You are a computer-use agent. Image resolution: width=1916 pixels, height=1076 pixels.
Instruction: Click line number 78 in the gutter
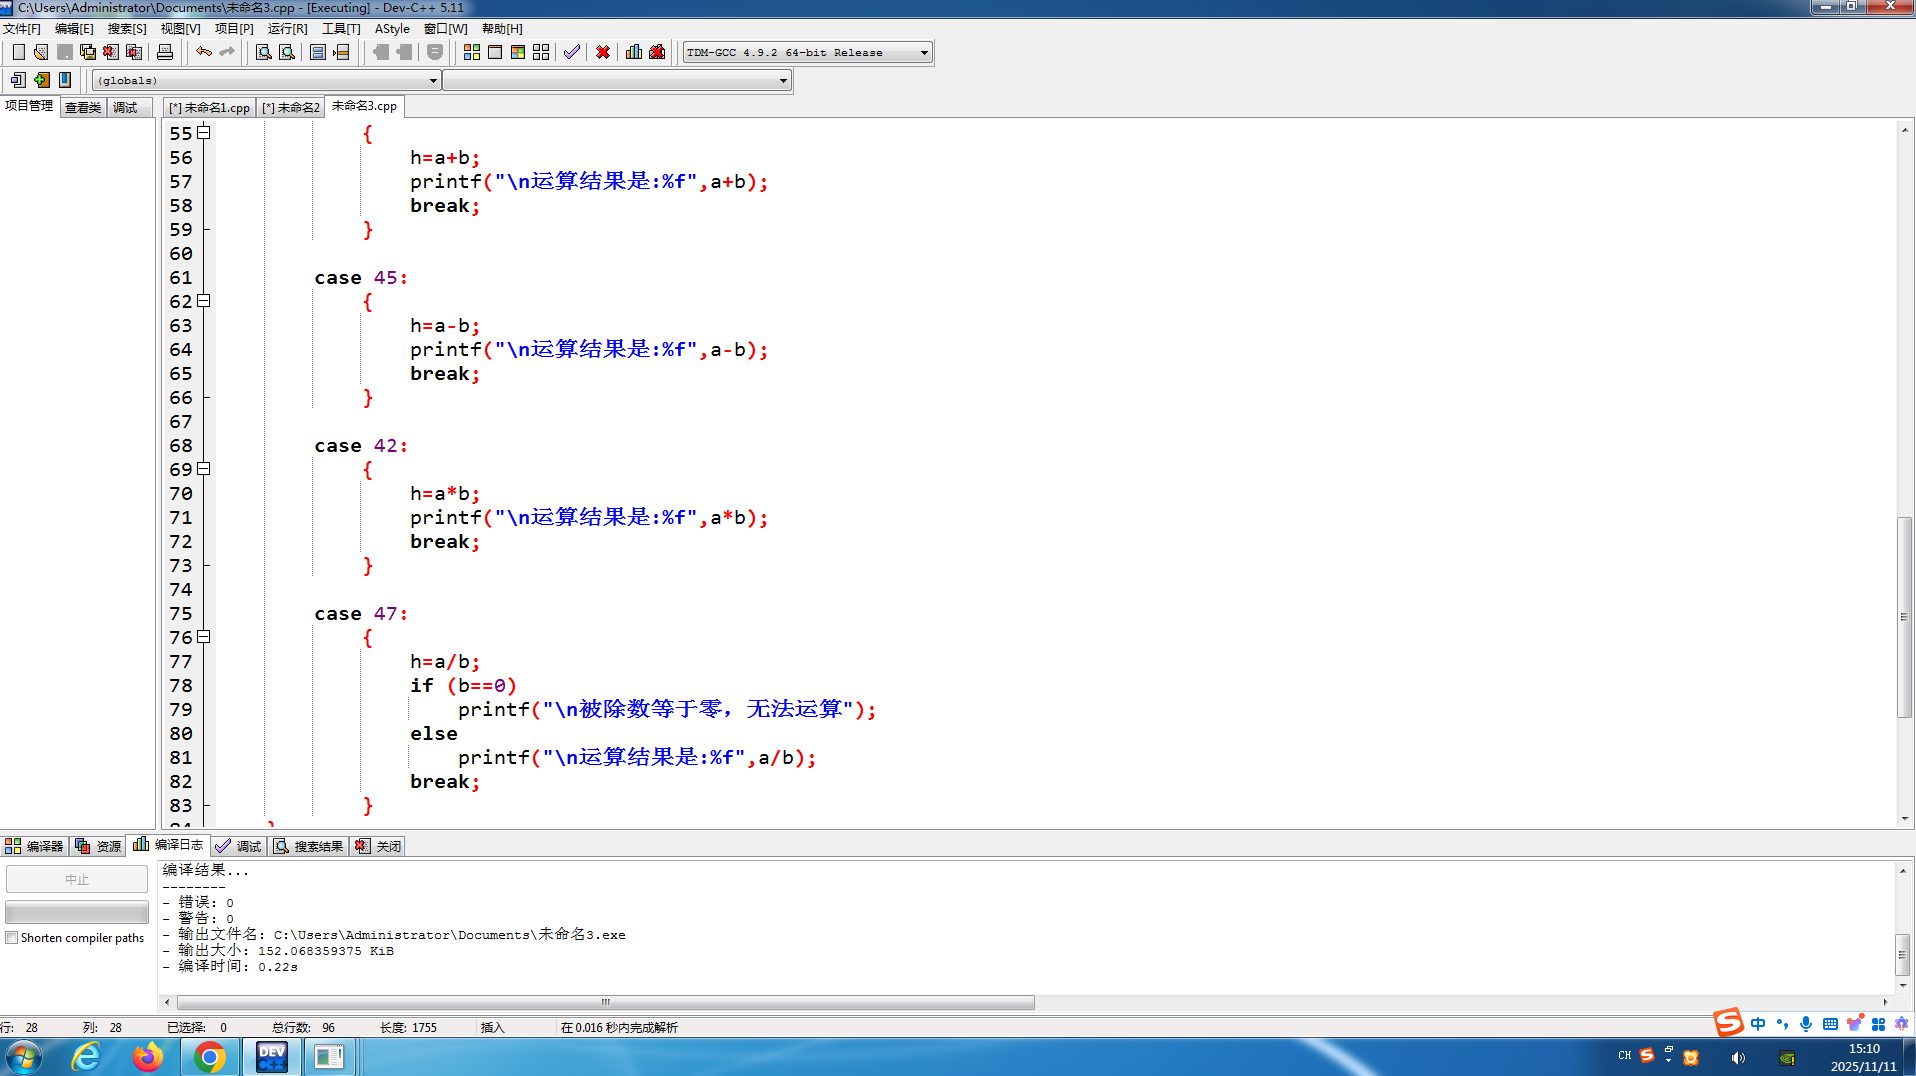click(x=180, y=685)
